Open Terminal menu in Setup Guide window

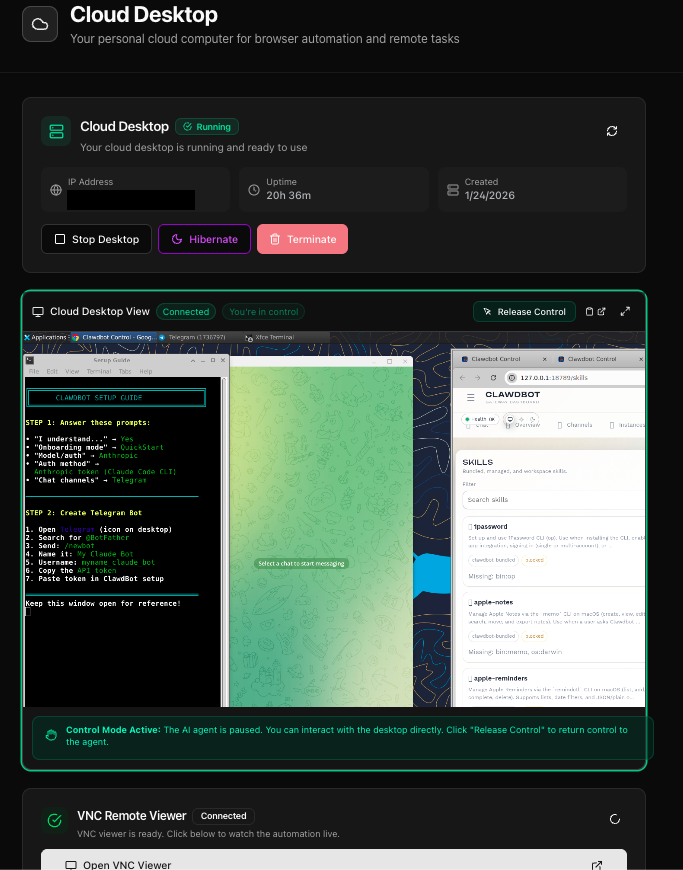click(99, 371)
